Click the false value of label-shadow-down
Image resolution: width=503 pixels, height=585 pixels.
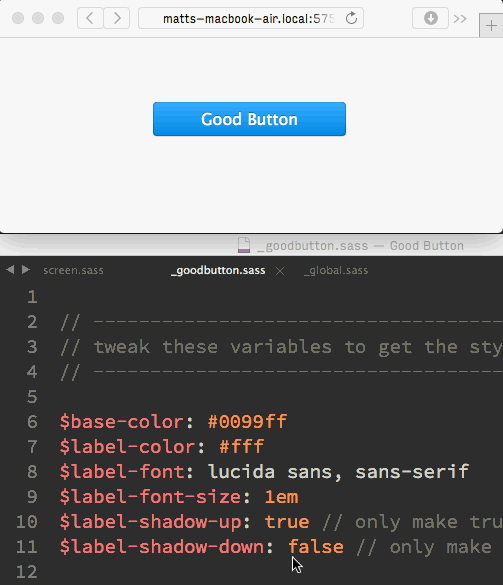(x=316, y=547)
